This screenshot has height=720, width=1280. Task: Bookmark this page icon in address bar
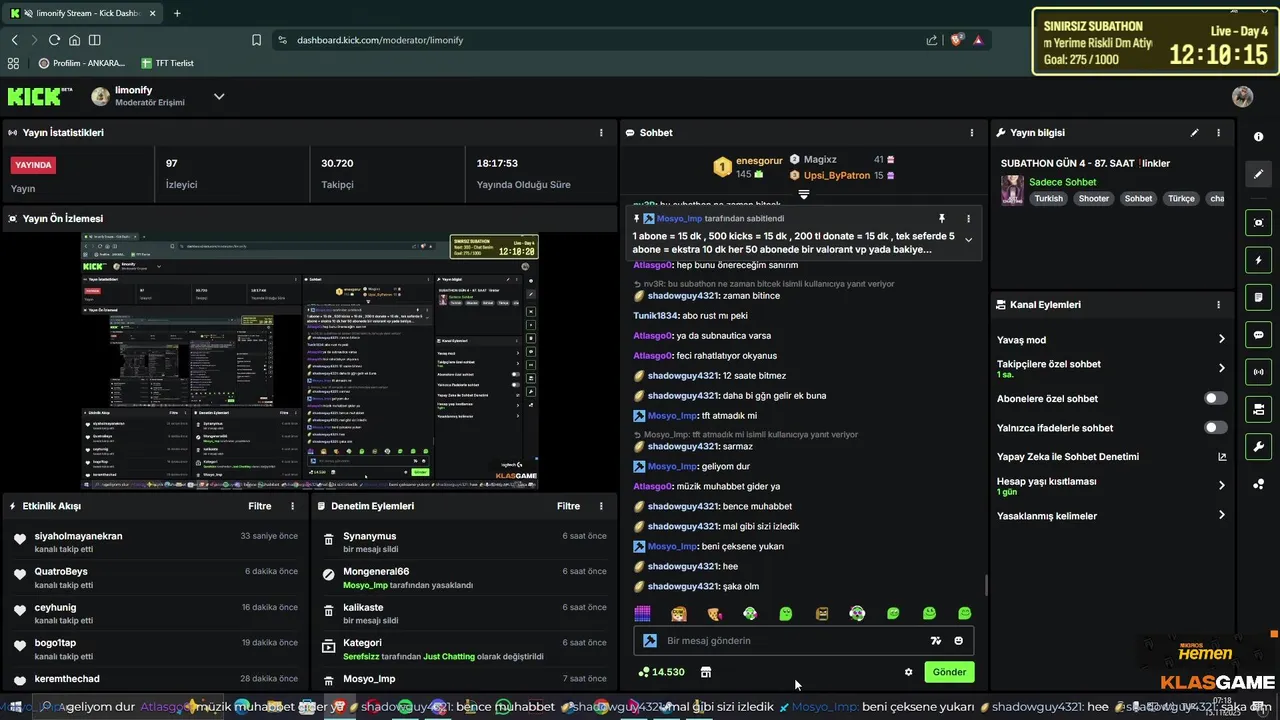click(257, 40)
